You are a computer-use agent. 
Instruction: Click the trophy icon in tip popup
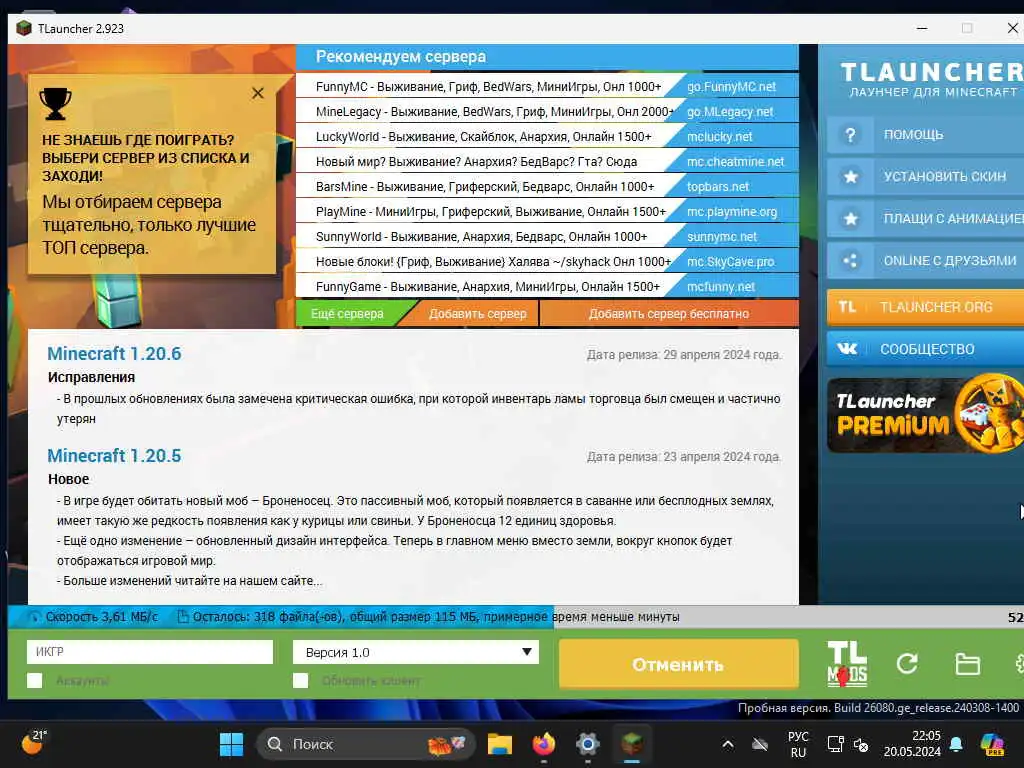56,104
